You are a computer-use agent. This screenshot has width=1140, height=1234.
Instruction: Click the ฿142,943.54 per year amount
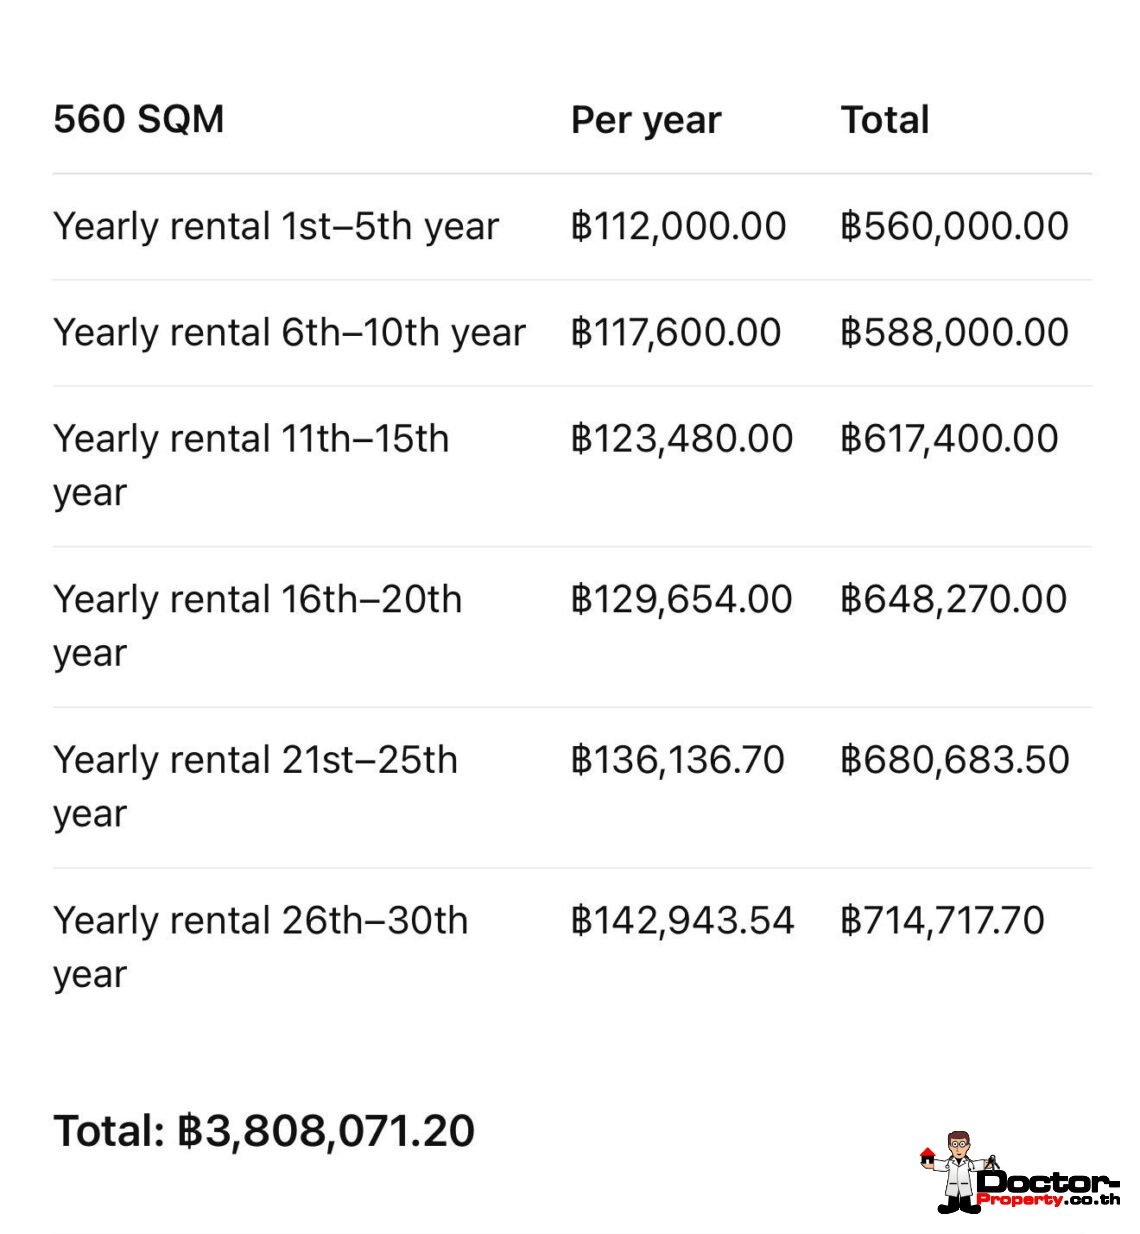pos(683,920)
